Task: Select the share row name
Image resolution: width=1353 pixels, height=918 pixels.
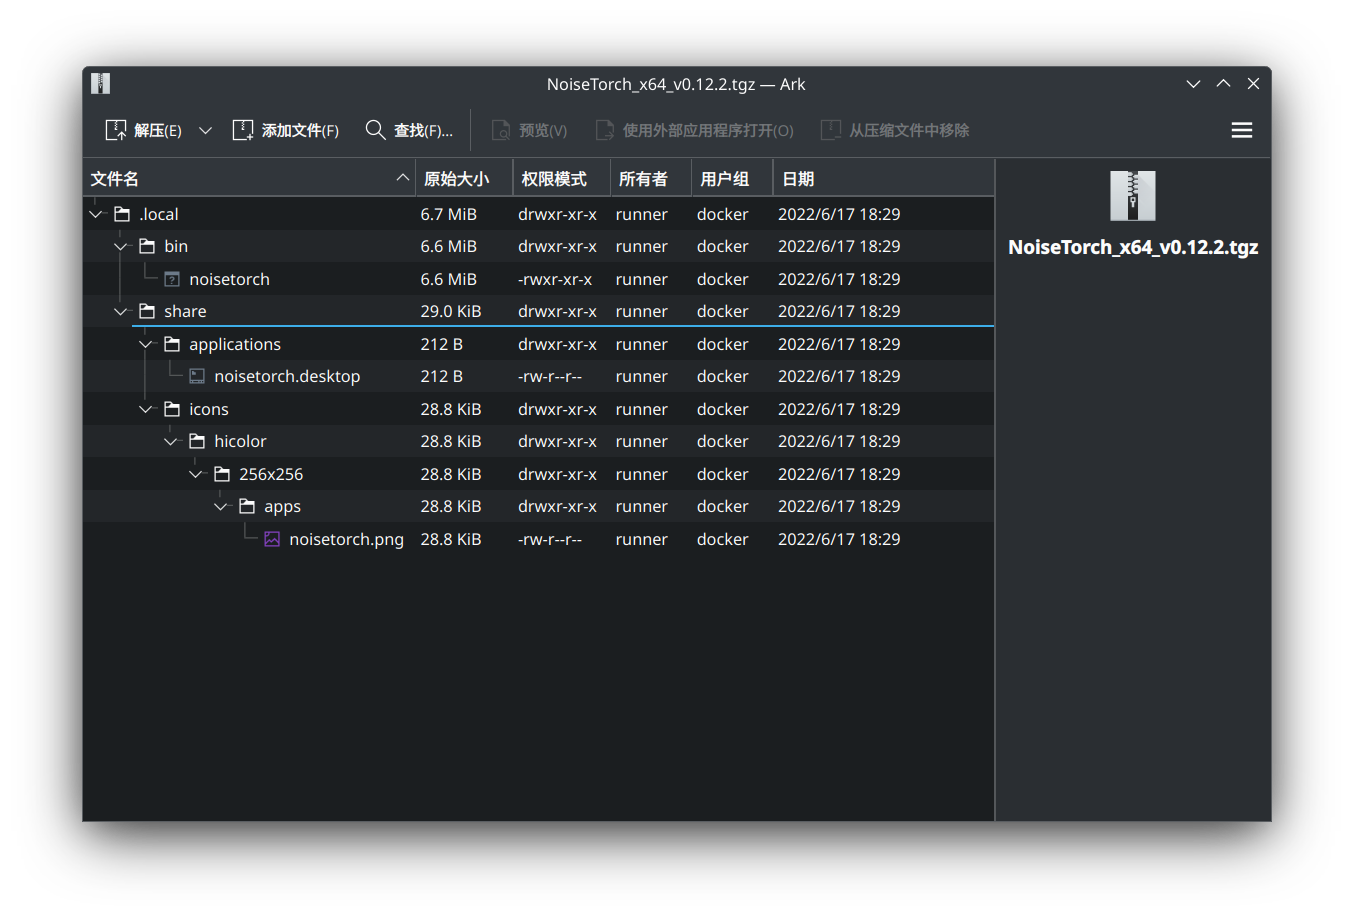Action: (185, 311)
